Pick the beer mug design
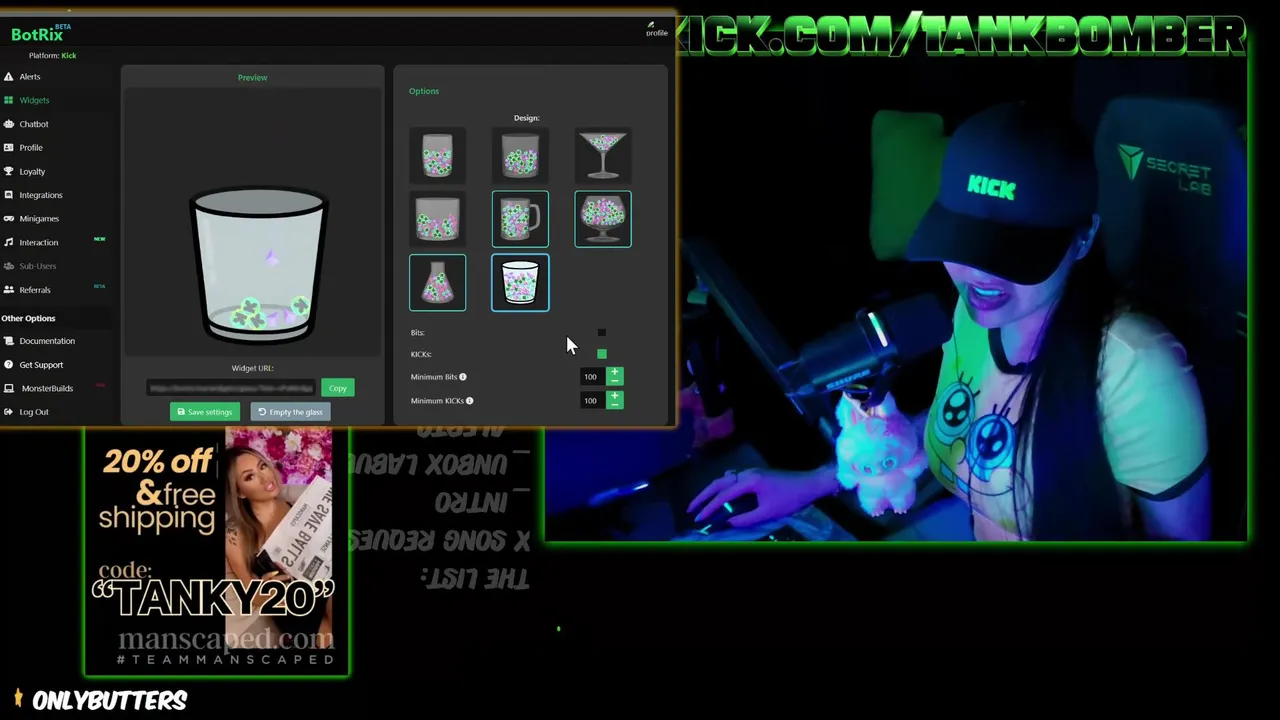Viewport: 1280px width, 720px height. tap(520, 219)
